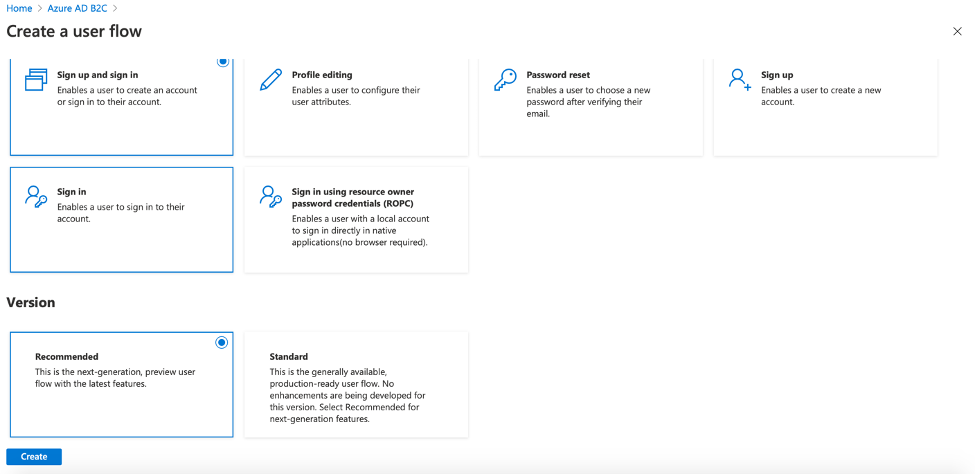Image resolution: width=977 pixels, height=474 pixels.
Task: Click the Sign in person-key icon
Action: (x=36, y=196)
